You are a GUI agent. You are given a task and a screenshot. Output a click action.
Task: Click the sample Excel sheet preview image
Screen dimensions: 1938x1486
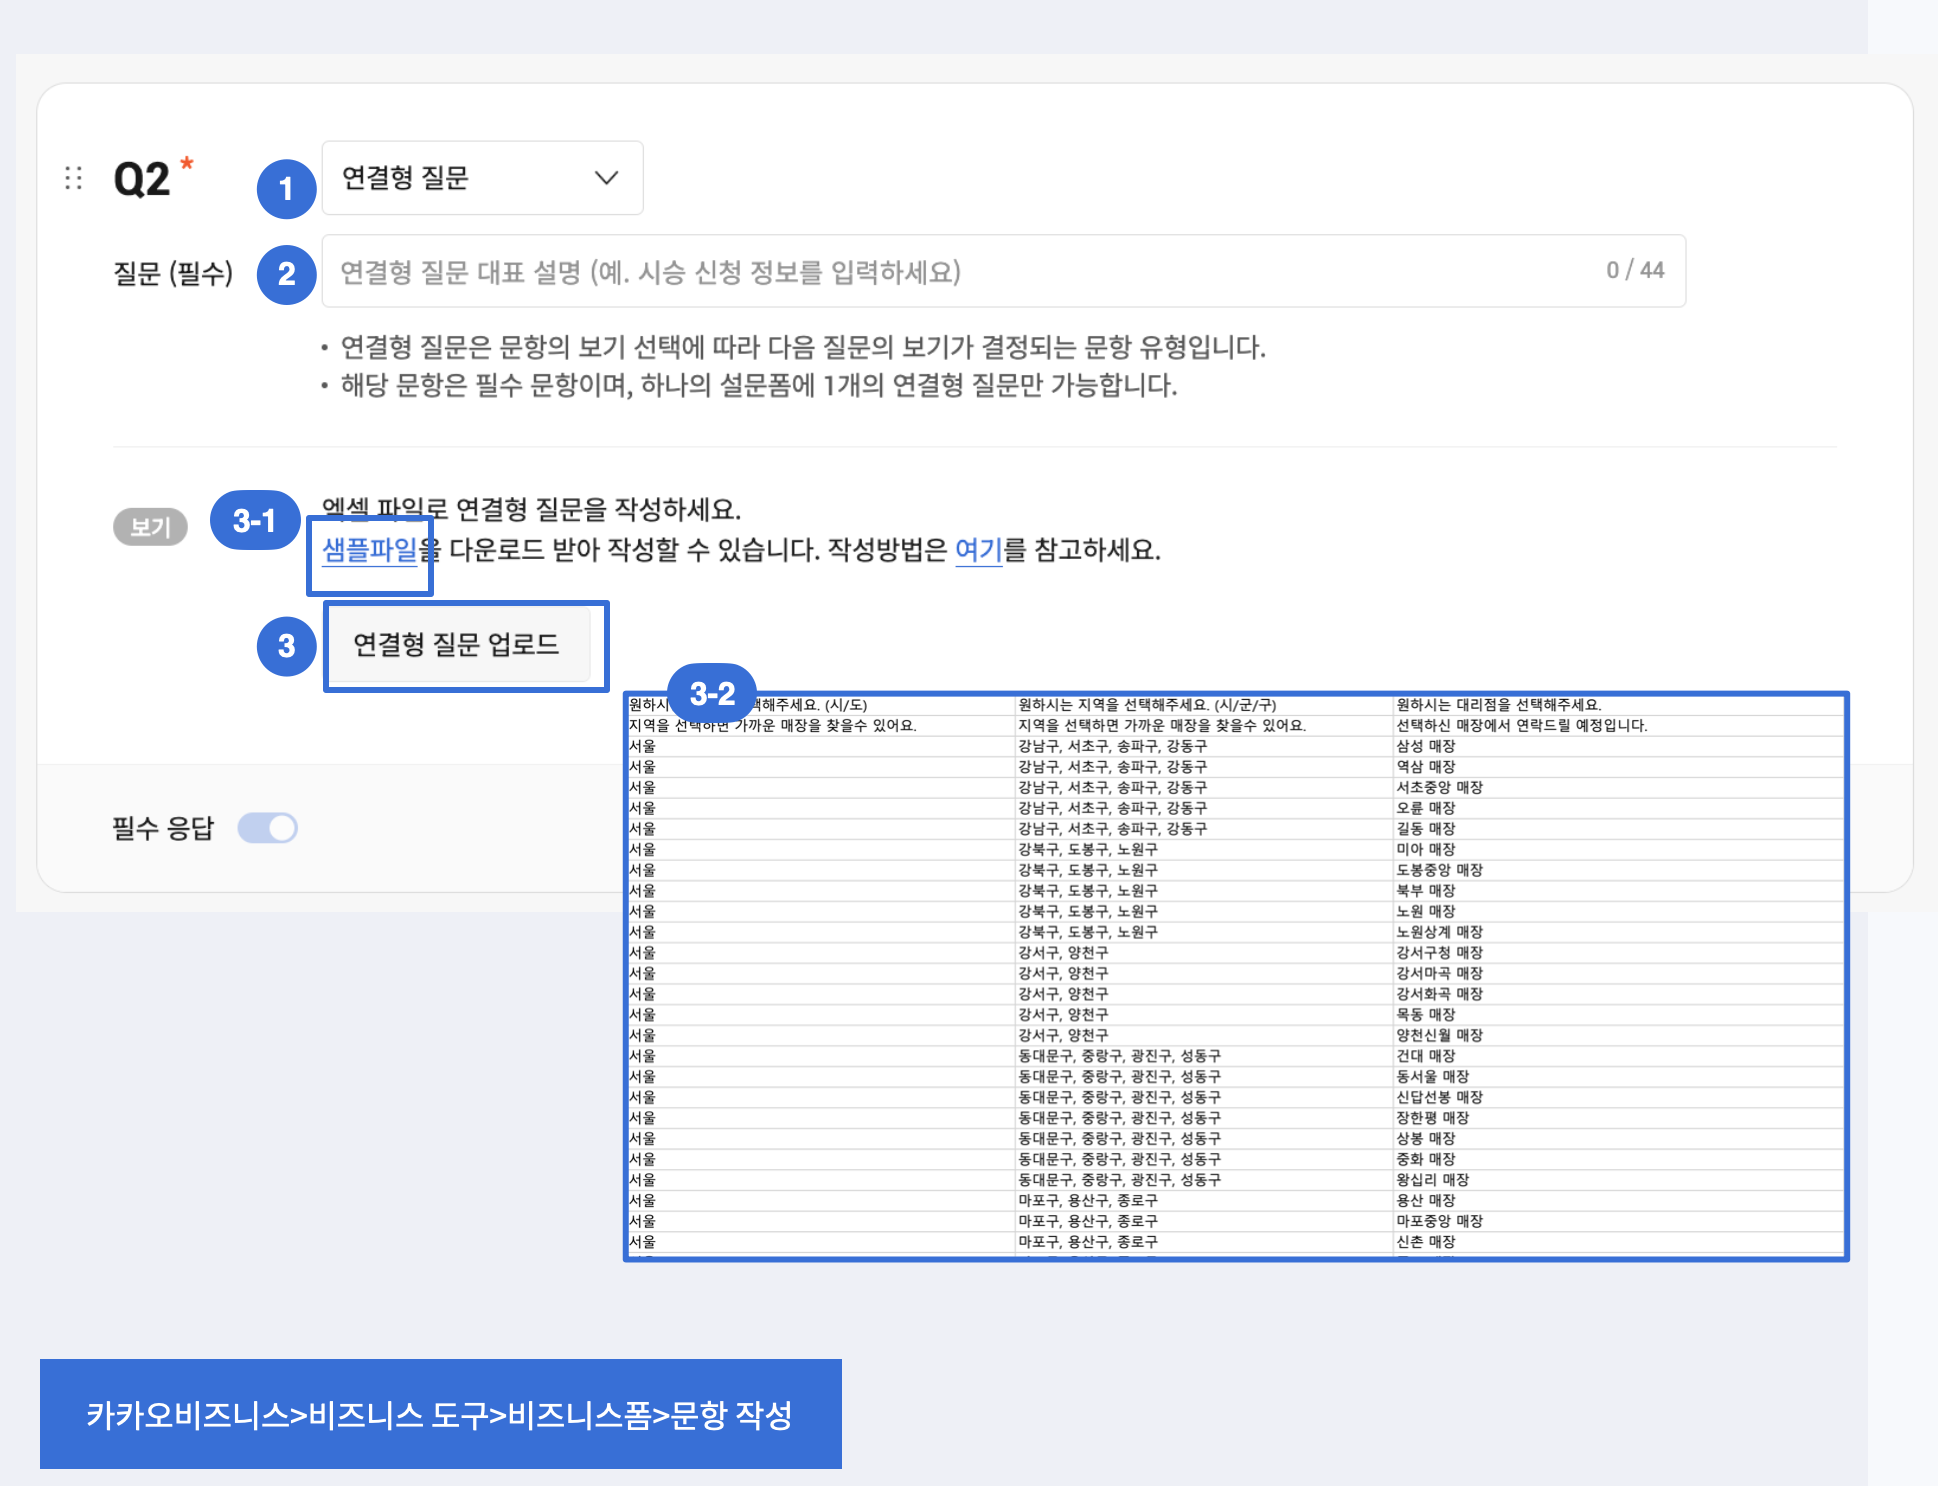1236,975
